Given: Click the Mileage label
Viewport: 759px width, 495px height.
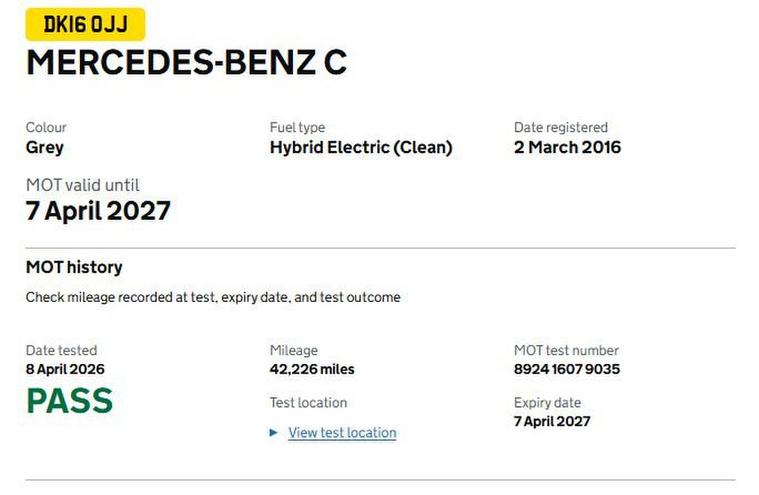Looking at the screenshot, I should [x=293, y=350].
